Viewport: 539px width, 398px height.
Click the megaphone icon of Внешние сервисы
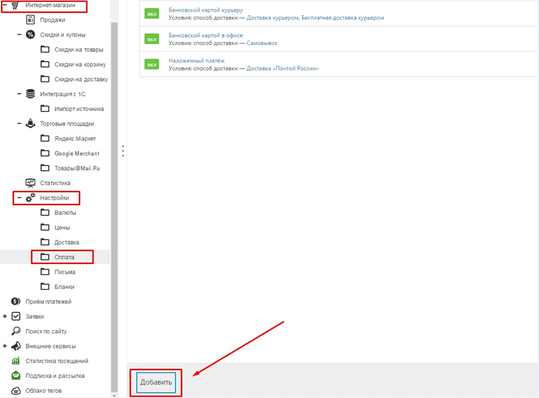click(x=16, y=346)
